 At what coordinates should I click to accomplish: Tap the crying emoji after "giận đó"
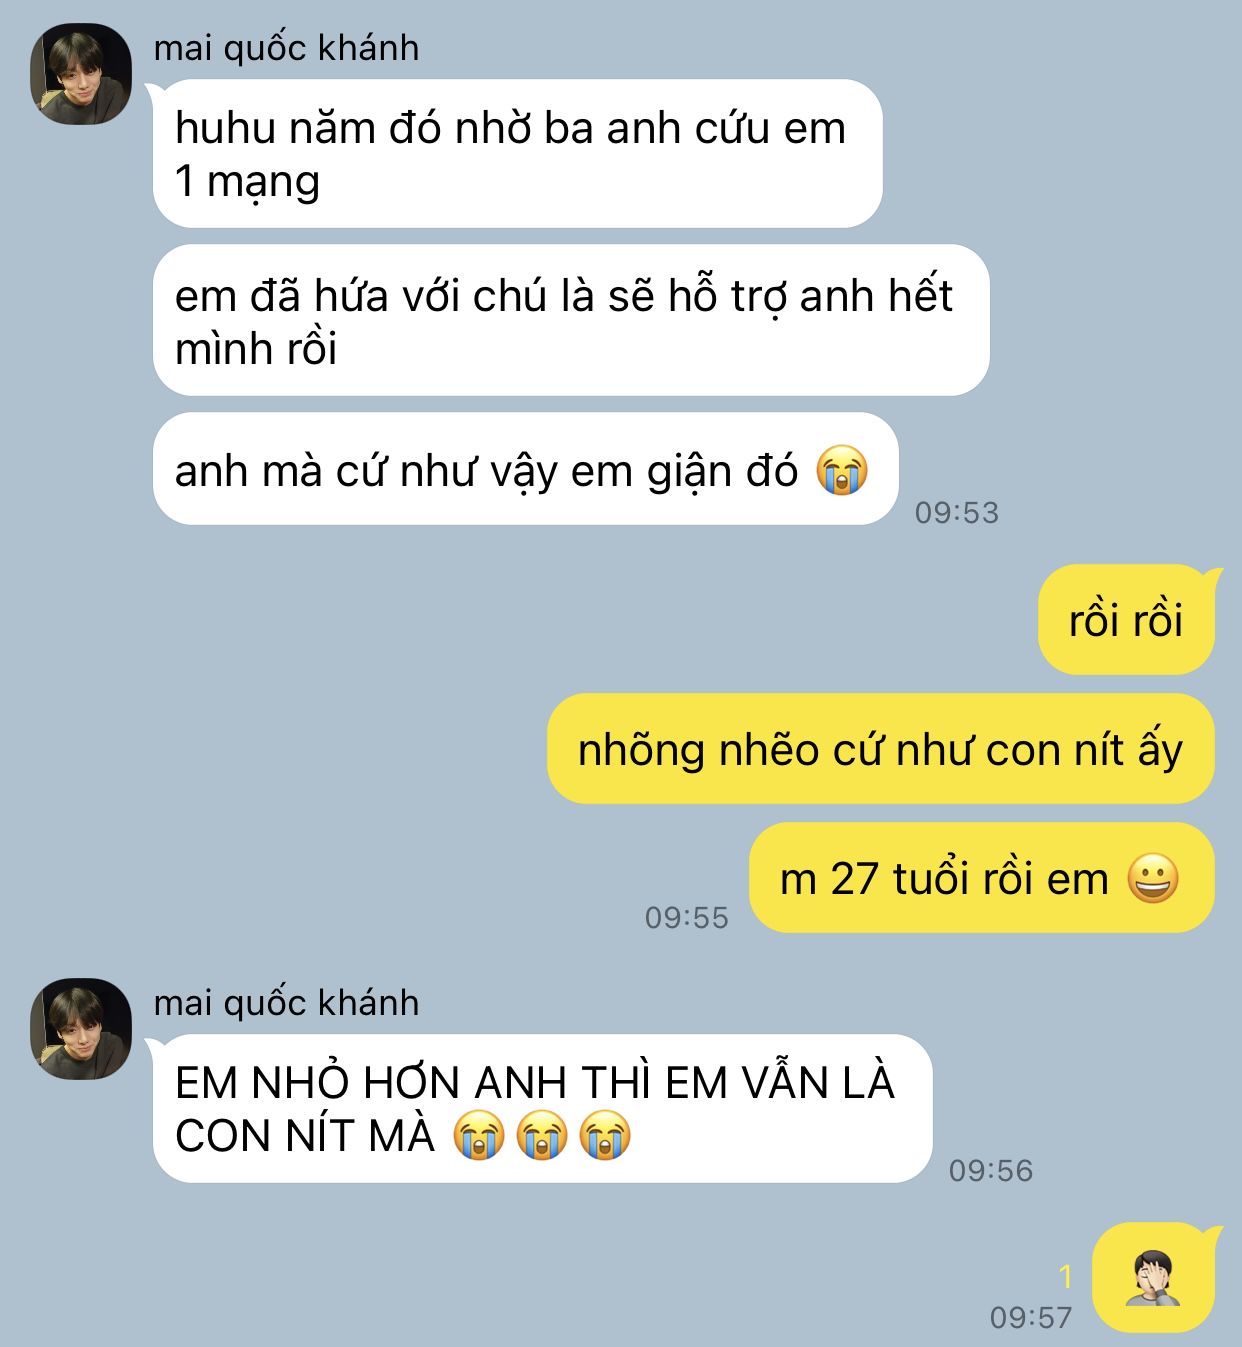(842, 470)
